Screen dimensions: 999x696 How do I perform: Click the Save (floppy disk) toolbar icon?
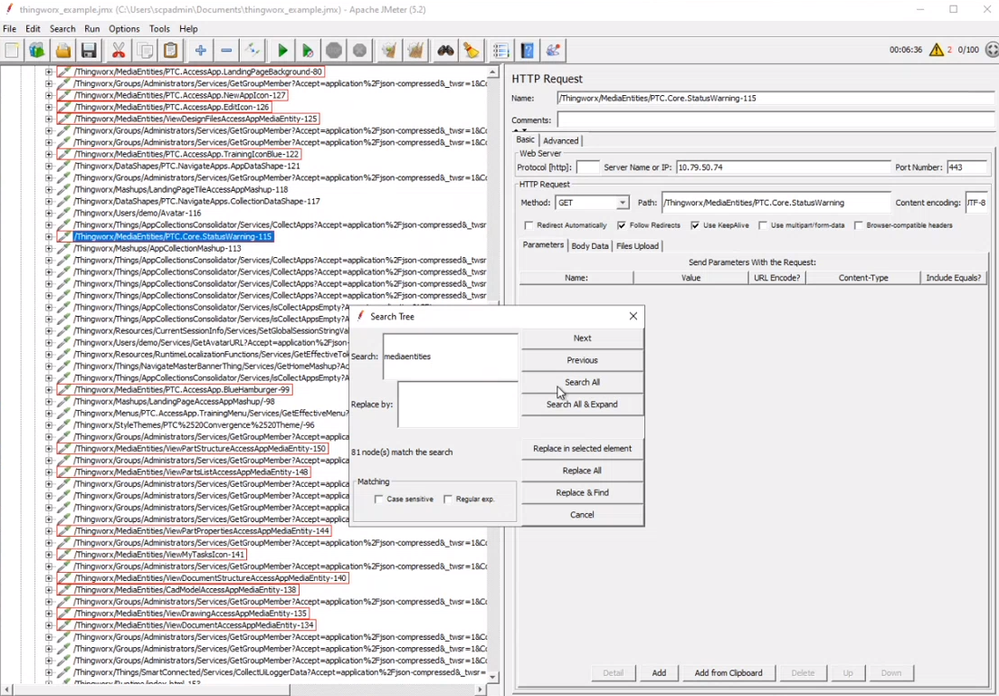pyautogui.click(x=89, y=50)
